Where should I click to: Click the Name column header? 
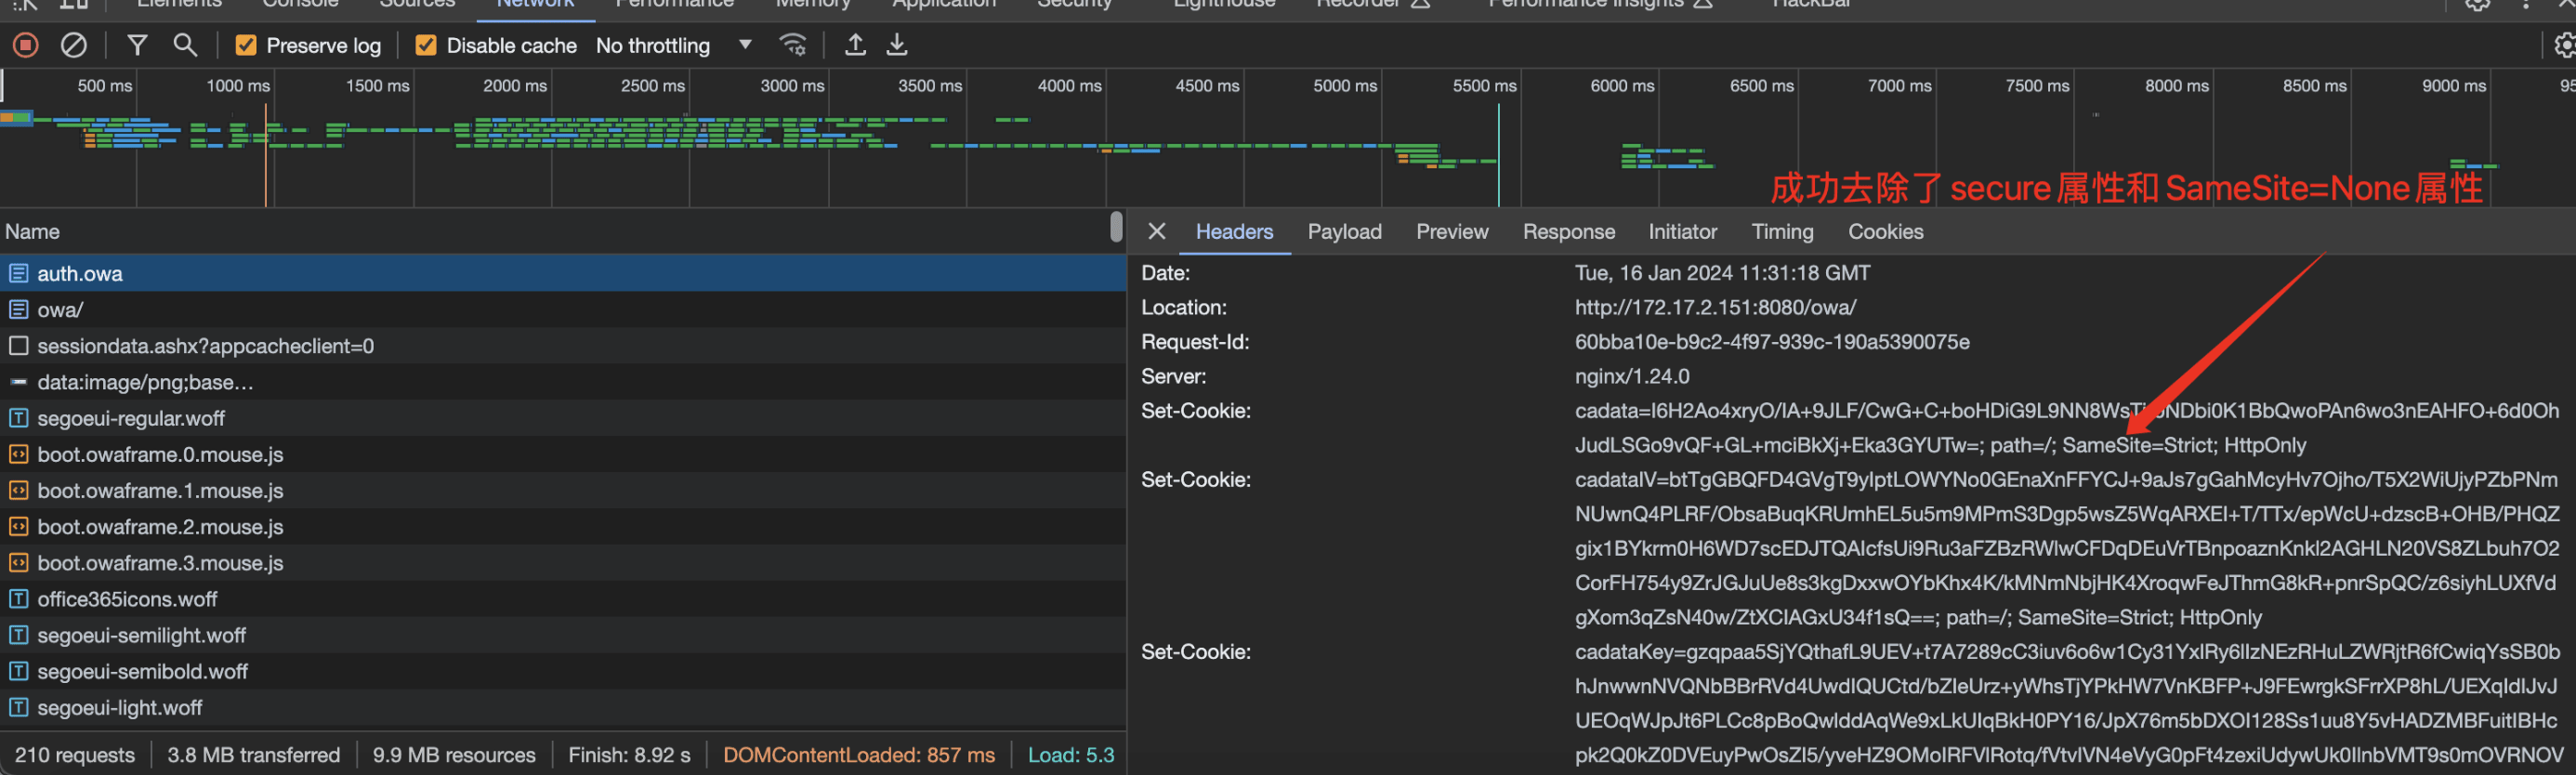tap(33, 232)
